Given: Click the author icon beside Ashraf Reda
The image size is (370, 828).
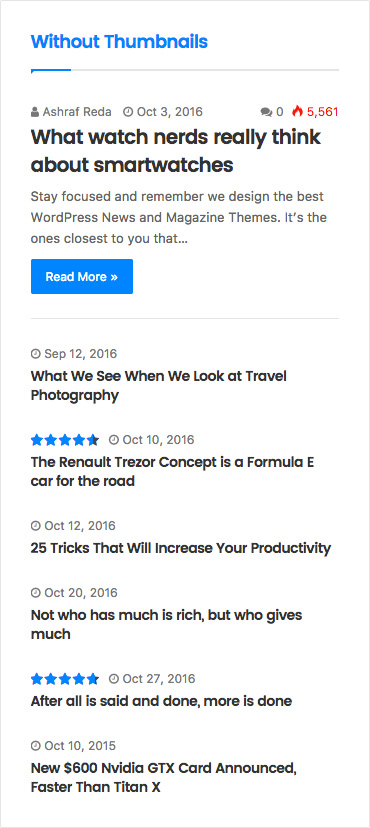Looking at the screenshot, I should pos(35,112).
